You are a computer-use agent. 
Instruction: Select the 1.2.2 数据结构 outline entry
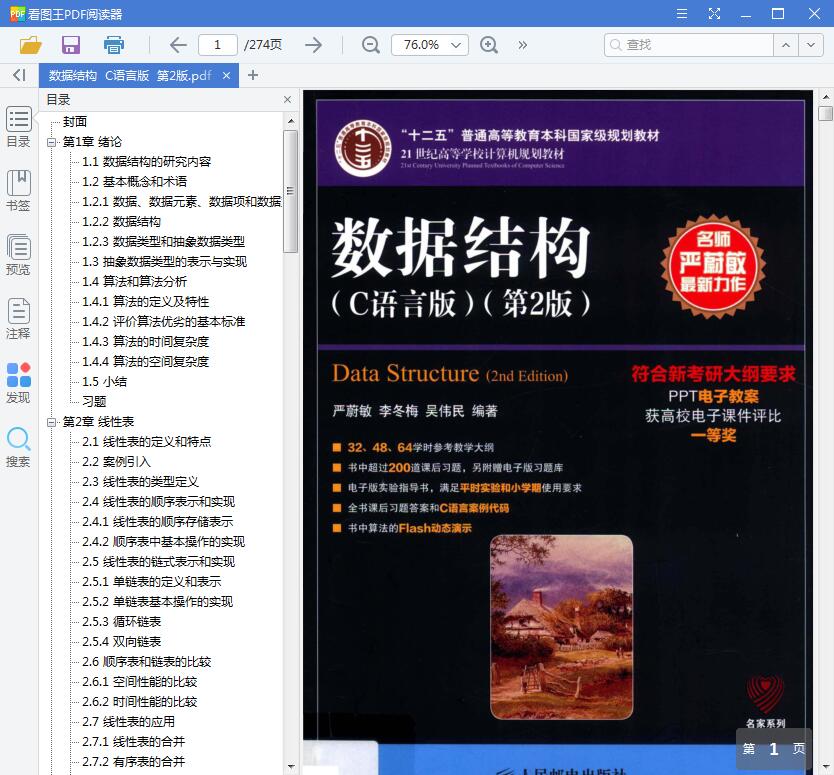(121, 222)
